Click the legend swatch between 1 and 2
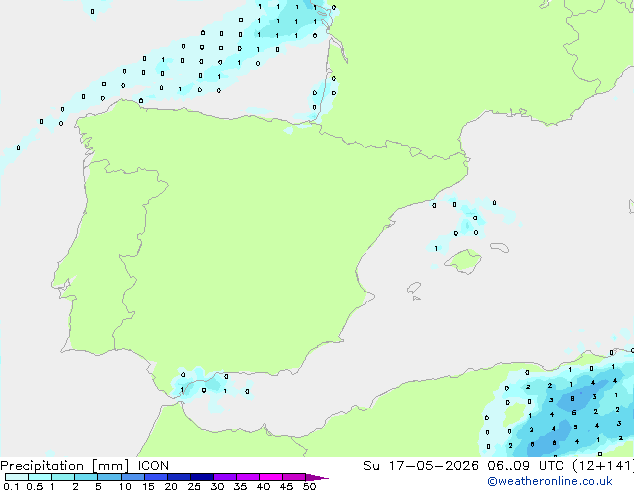 coord(63,477)
